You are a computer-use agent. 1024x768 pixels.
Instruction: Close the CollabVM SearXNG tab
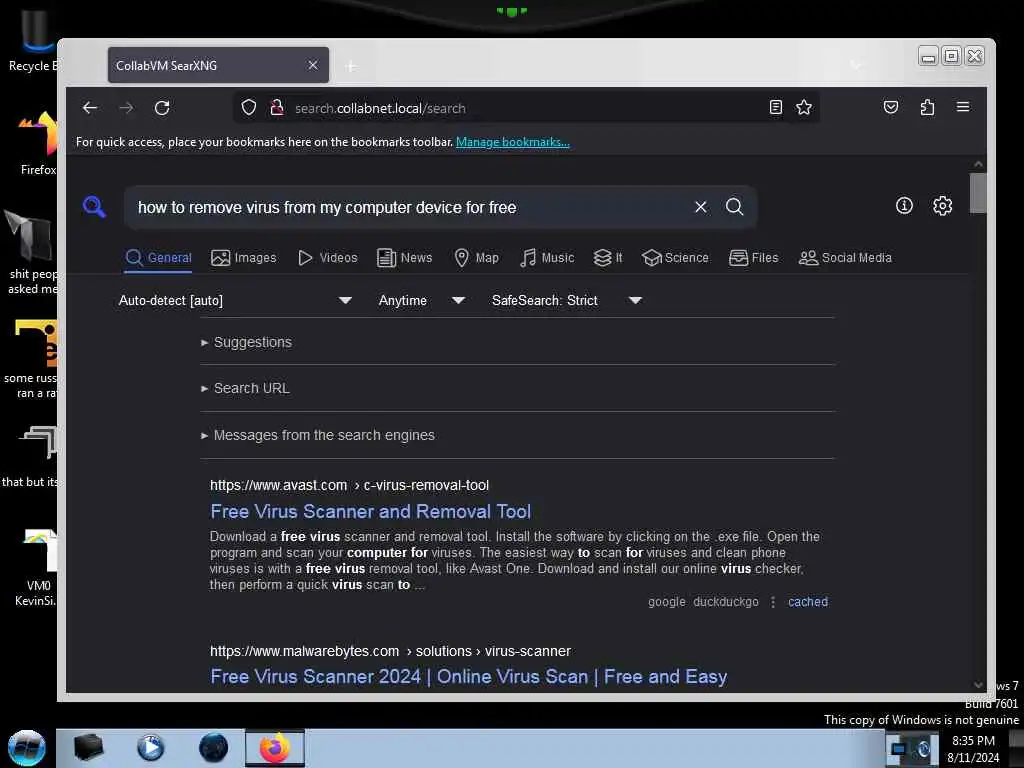point(313,65)
